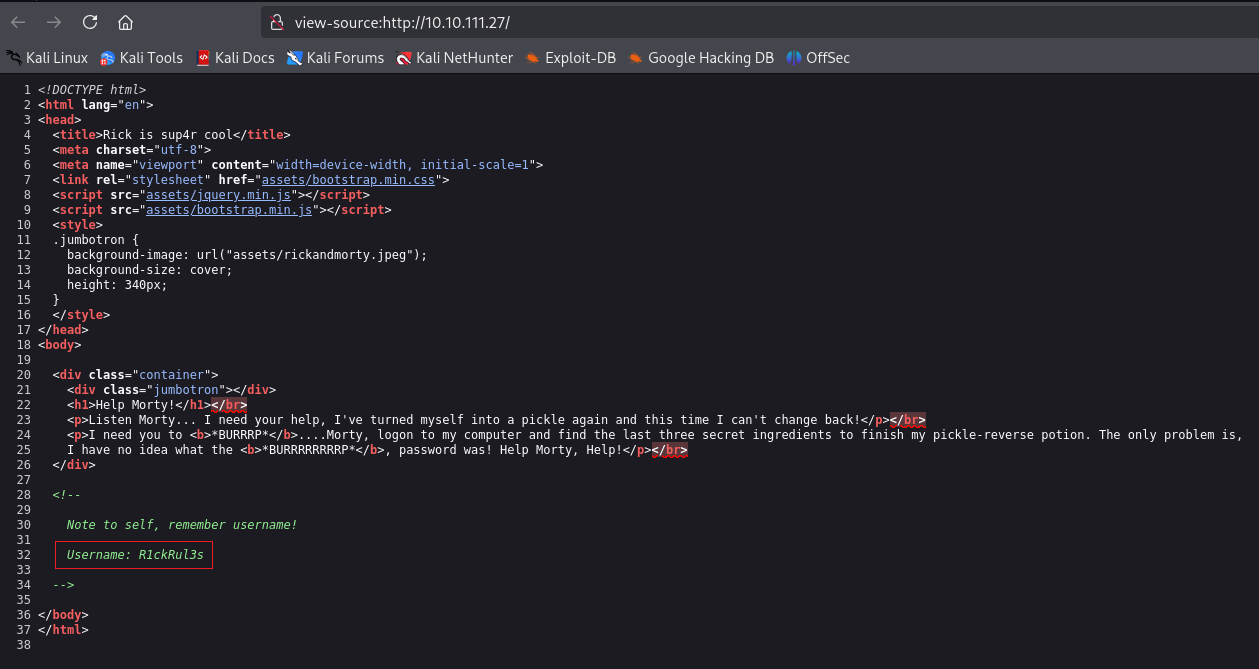Open the assets/jquery.min.js script link
The image size is (1259, 669).
pyautogui.click(x=219, y=194)
